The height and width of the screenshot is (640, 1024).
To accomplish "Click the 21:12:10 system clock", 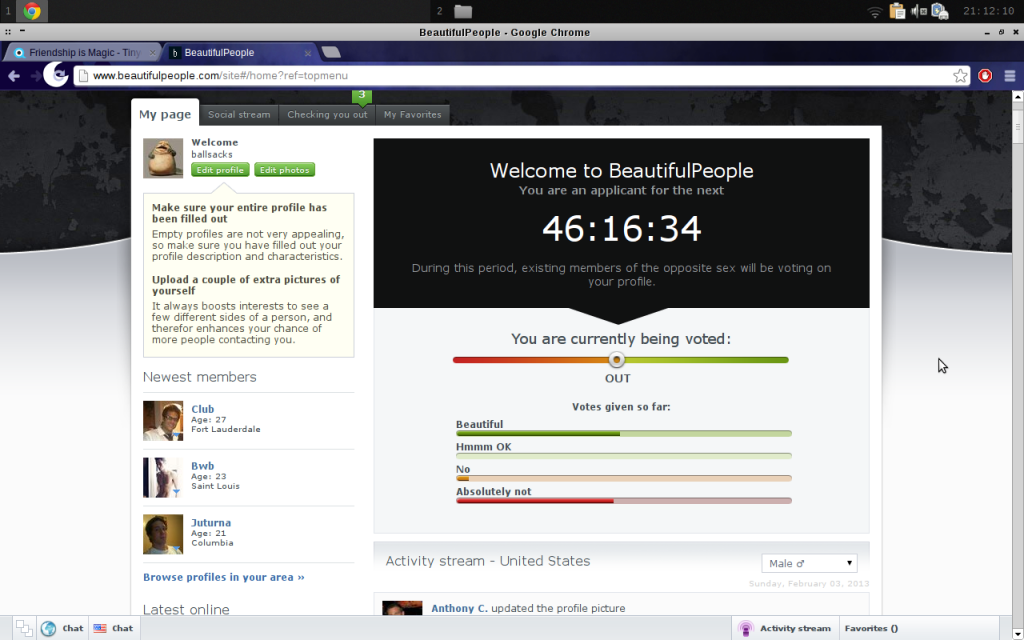I will [988, 11].
